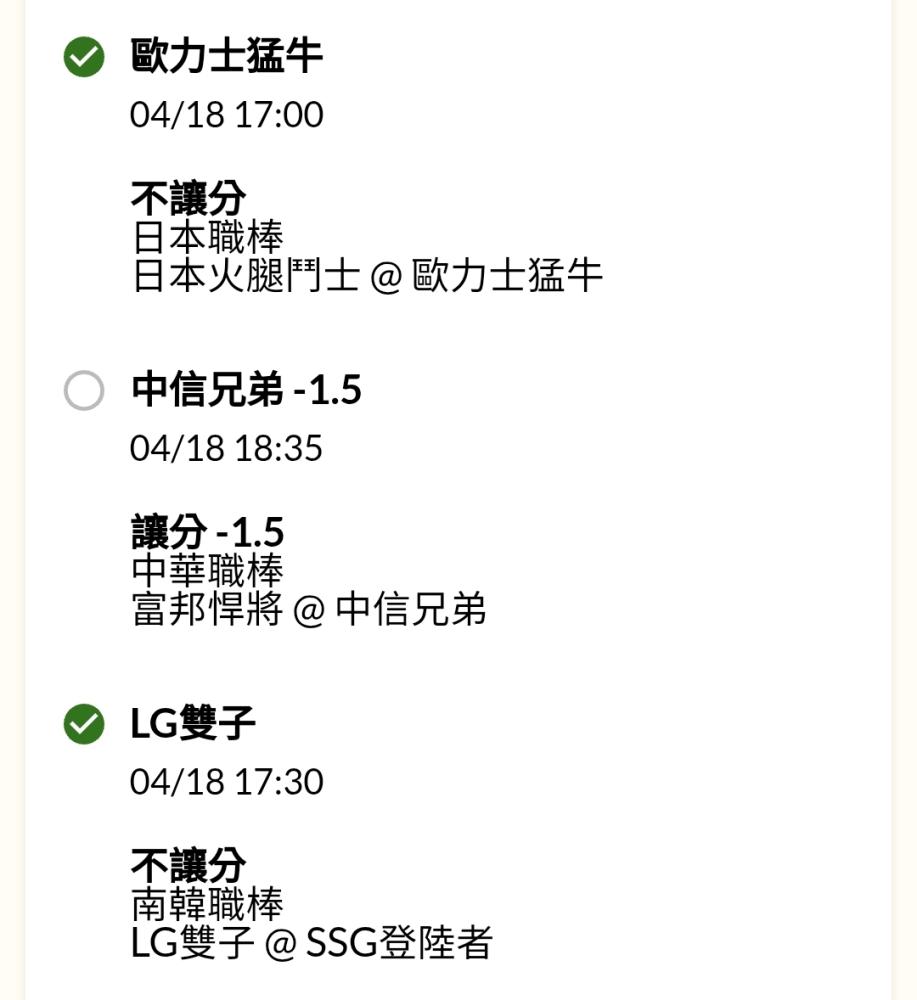
Task: Click the 南韓職棒 league name
Action: [207, 904]
